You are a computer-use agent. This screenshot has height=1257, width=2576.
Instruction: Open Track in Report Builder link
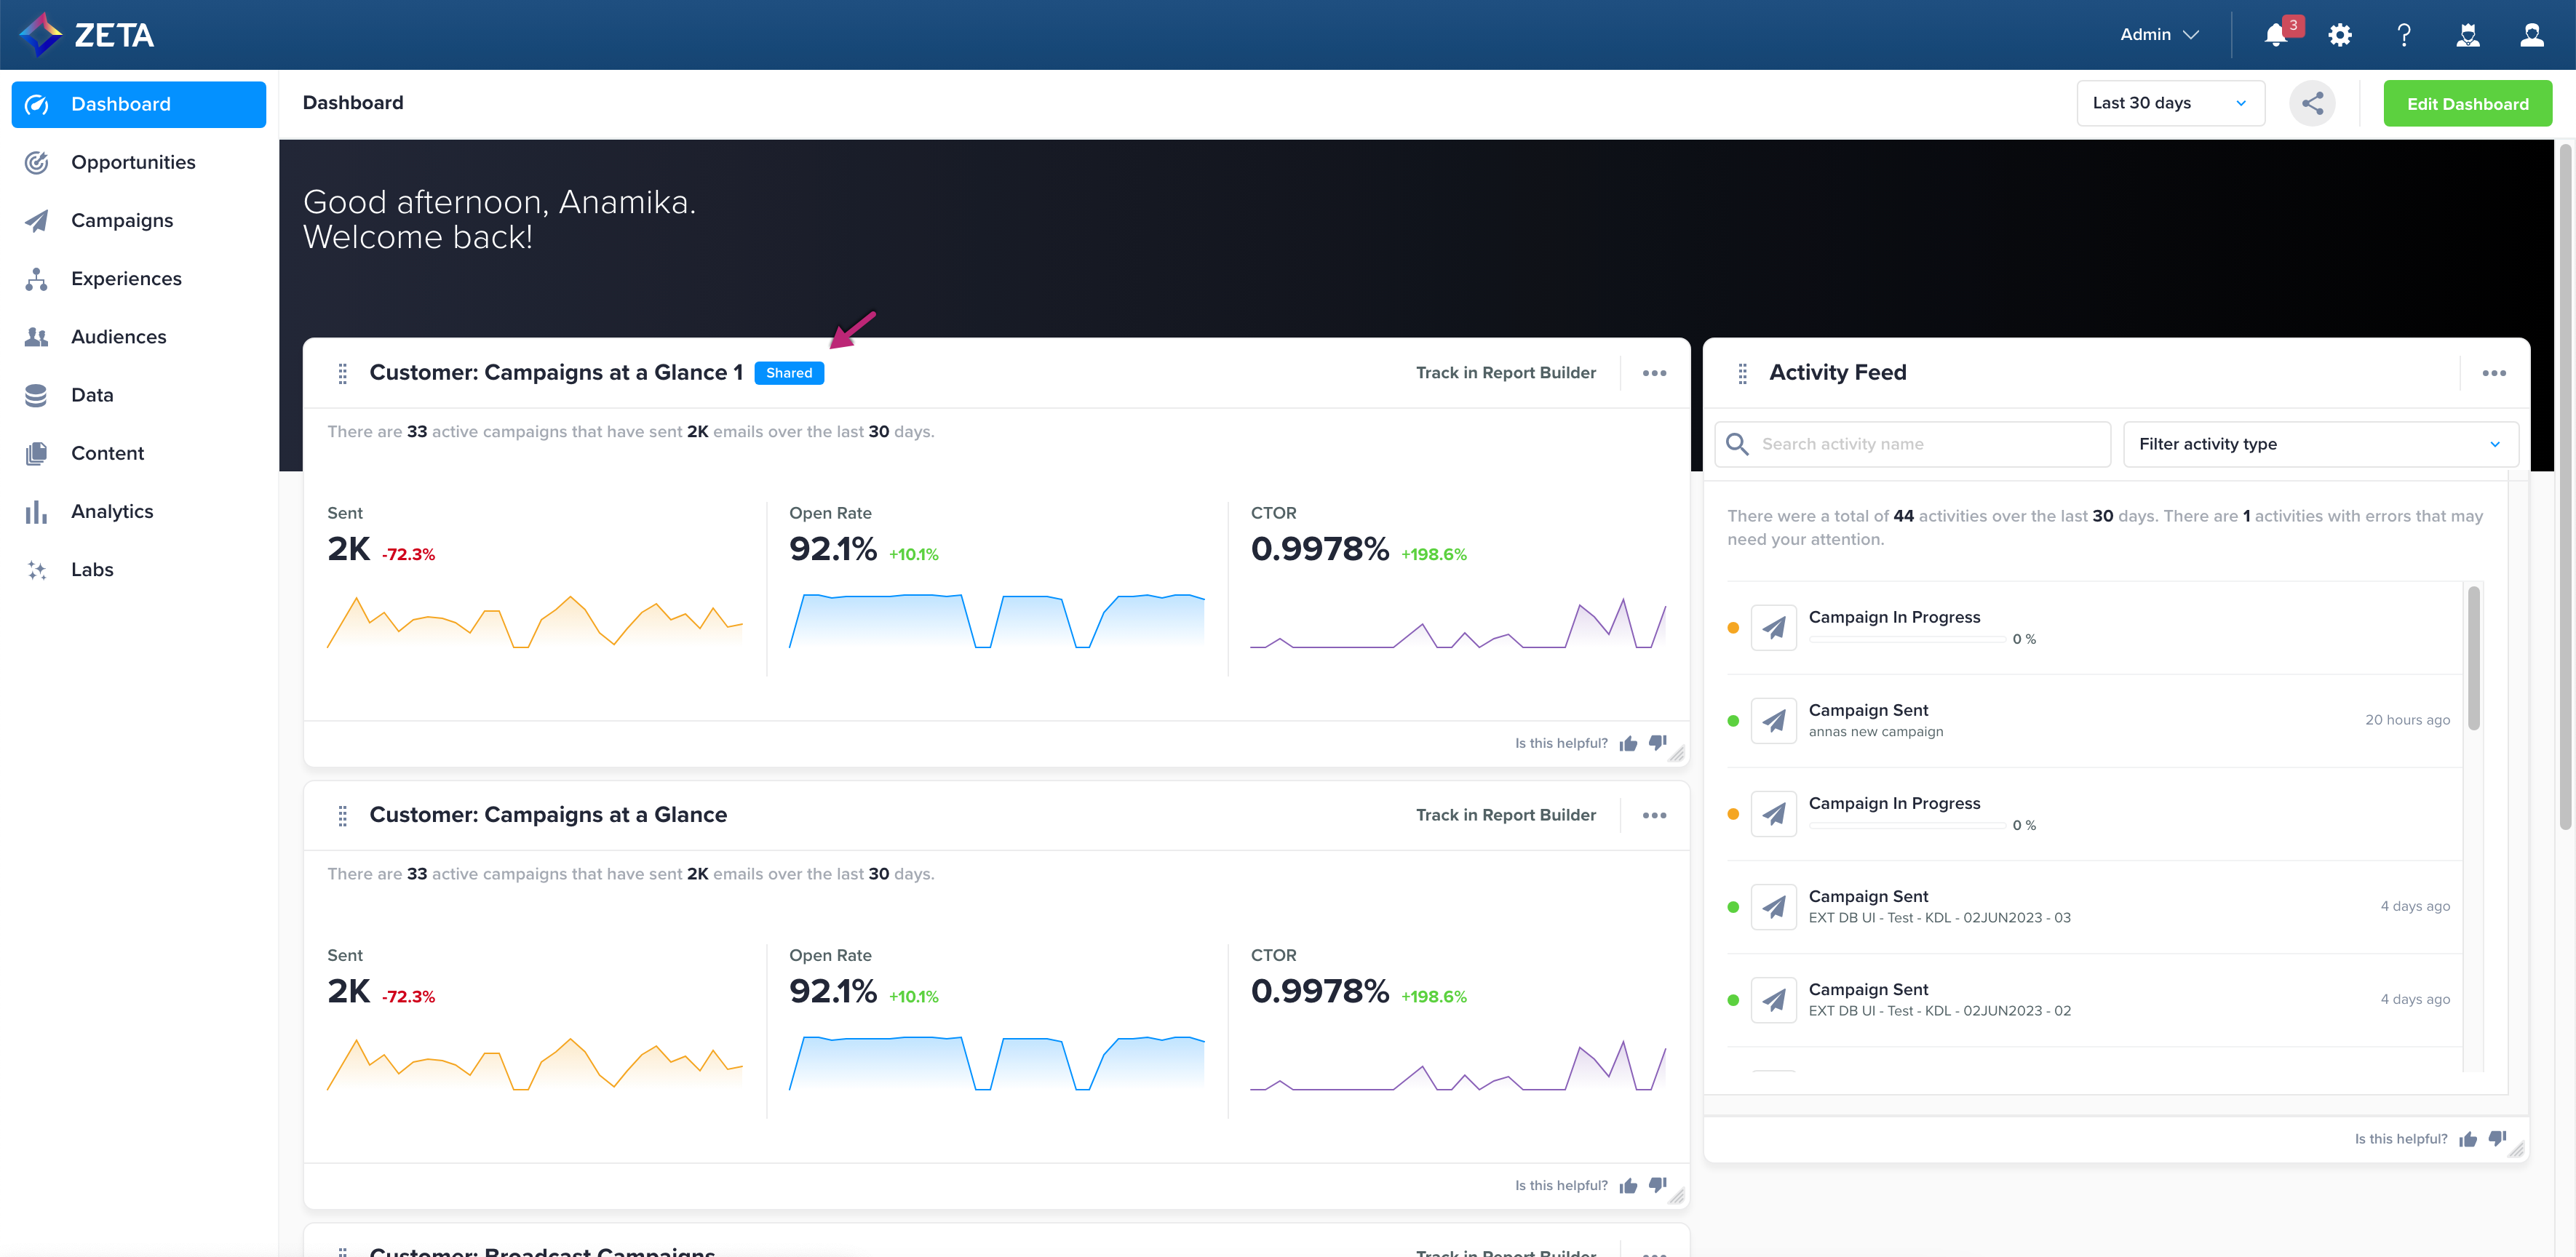coord(1505,372)
